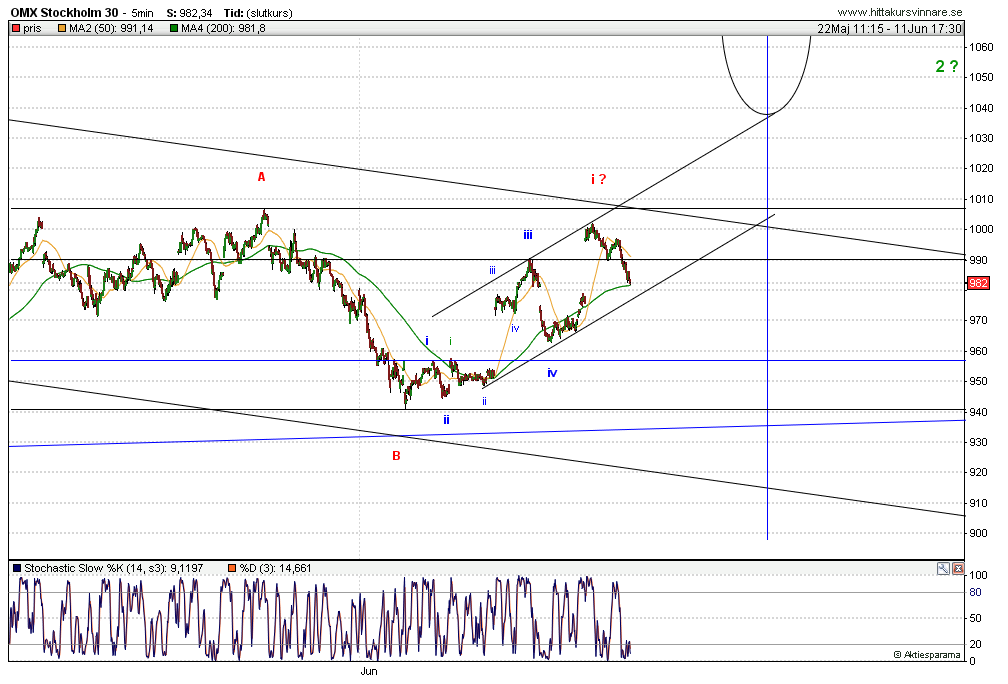Click the MA4 (200): 981,8 legend text
This screenshot has width=1008, height=684.
coord(223,28)
